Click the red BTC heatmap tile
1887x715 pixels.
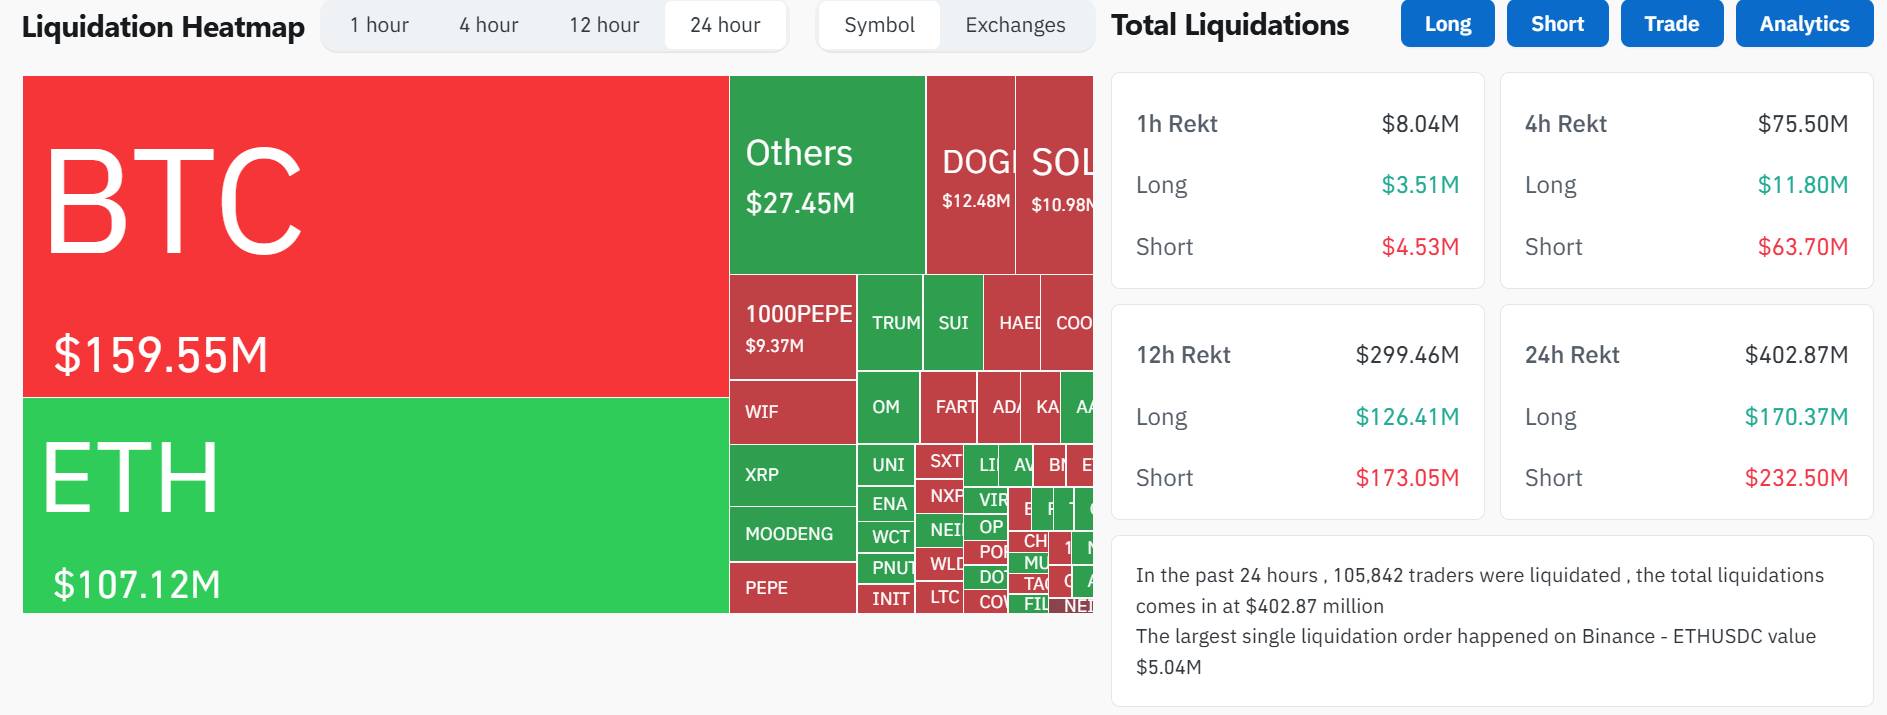pos(375,236)
